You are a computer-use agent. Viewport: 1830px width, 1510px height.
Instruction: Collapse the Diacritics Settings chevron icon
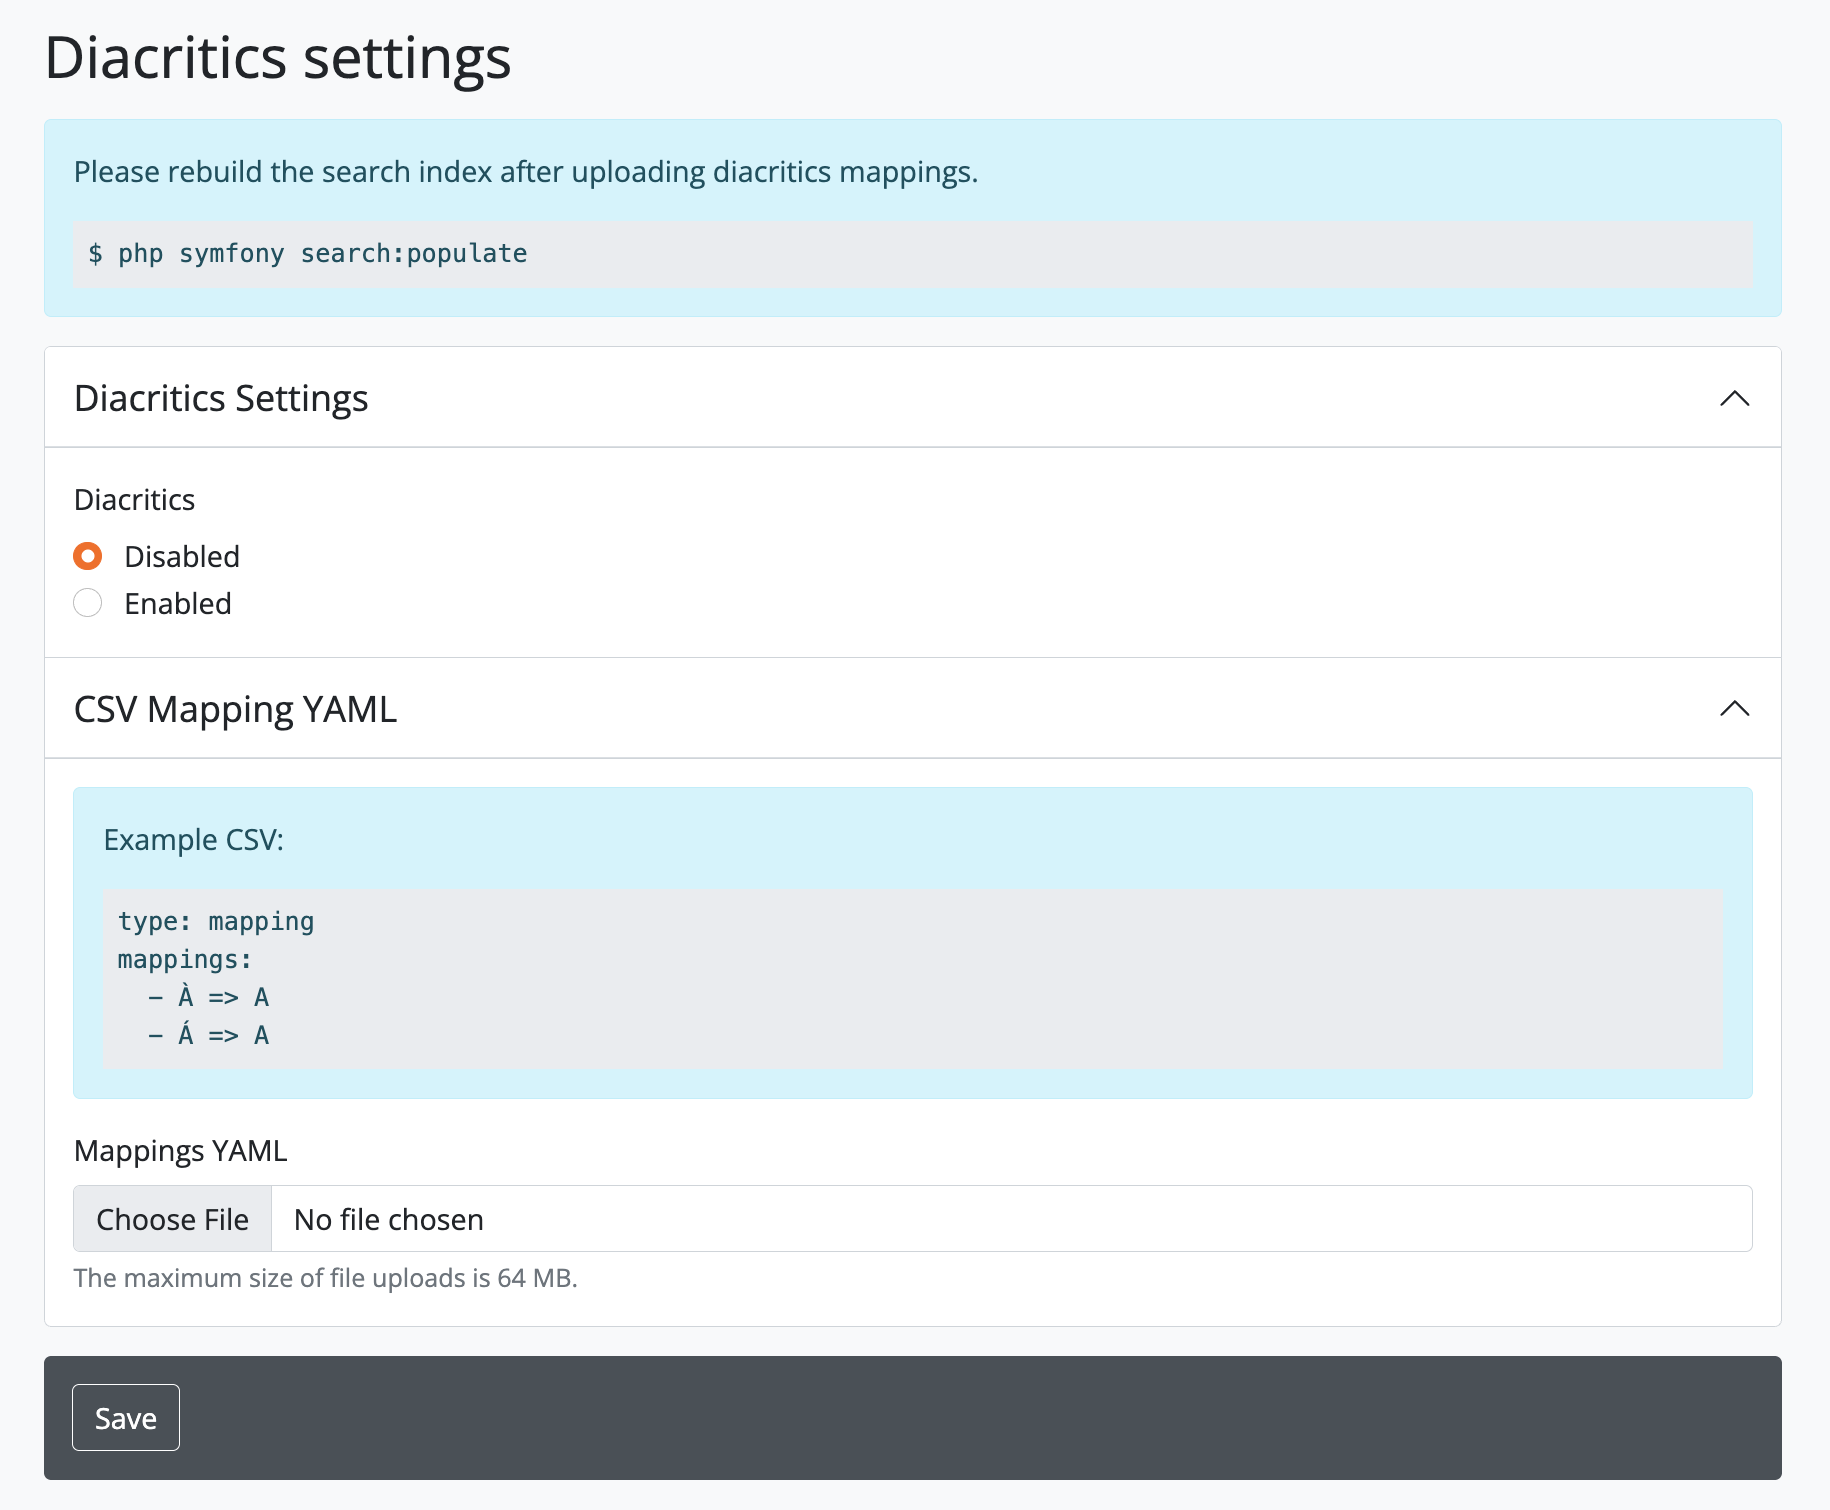(1734, 398)
